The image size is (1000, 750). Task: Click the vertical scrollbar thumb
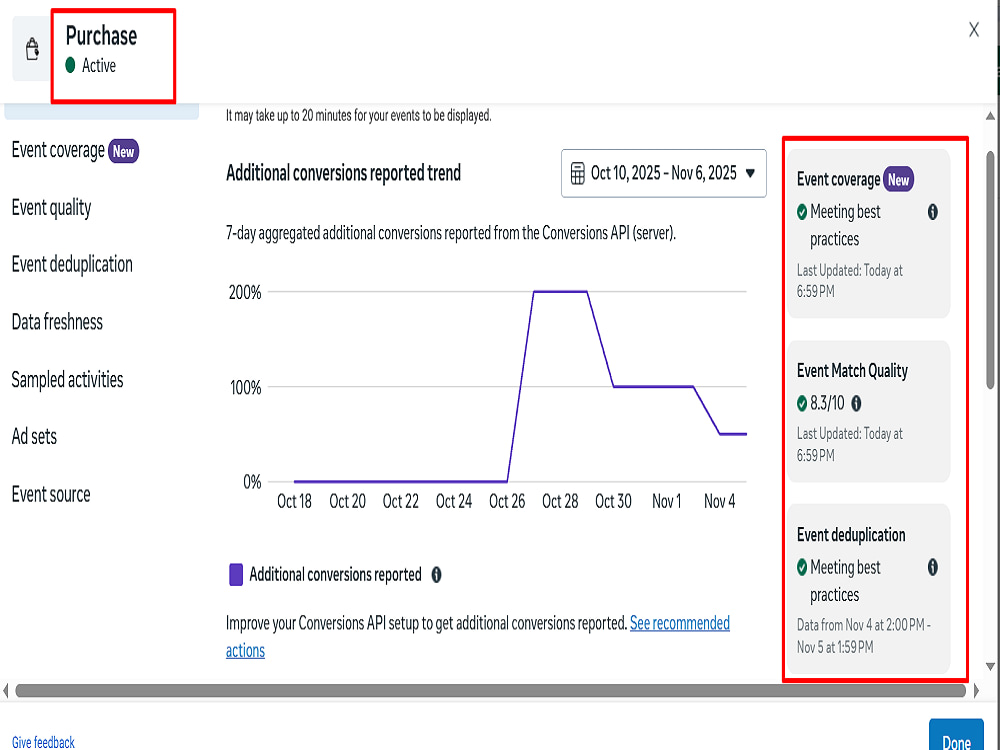click(x=990, y=270)
